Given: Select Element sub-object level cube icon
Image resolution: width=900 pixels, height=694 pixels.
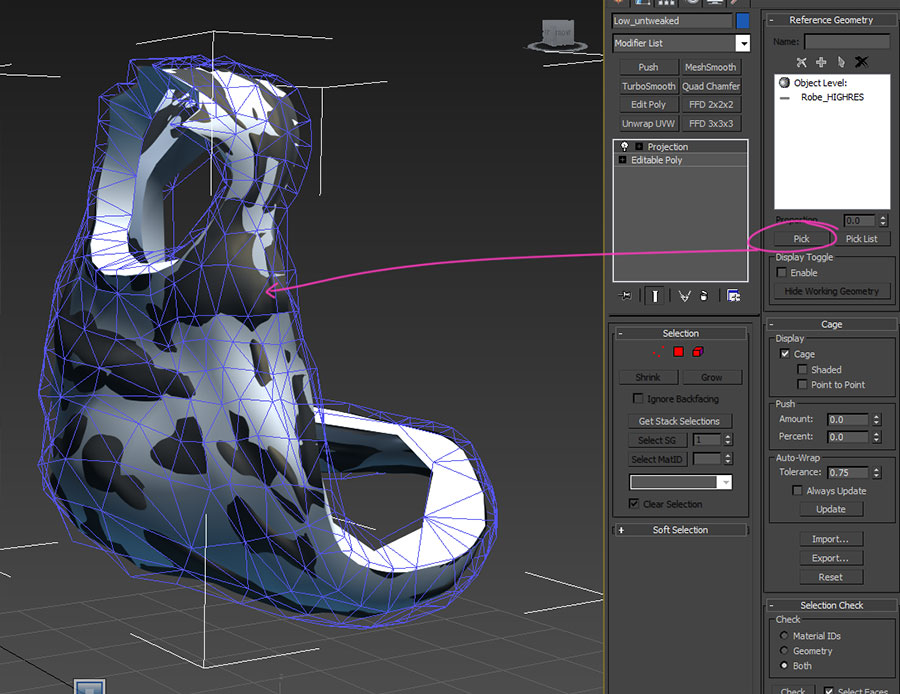Looking at the screenshot, I should coord(698,352).
